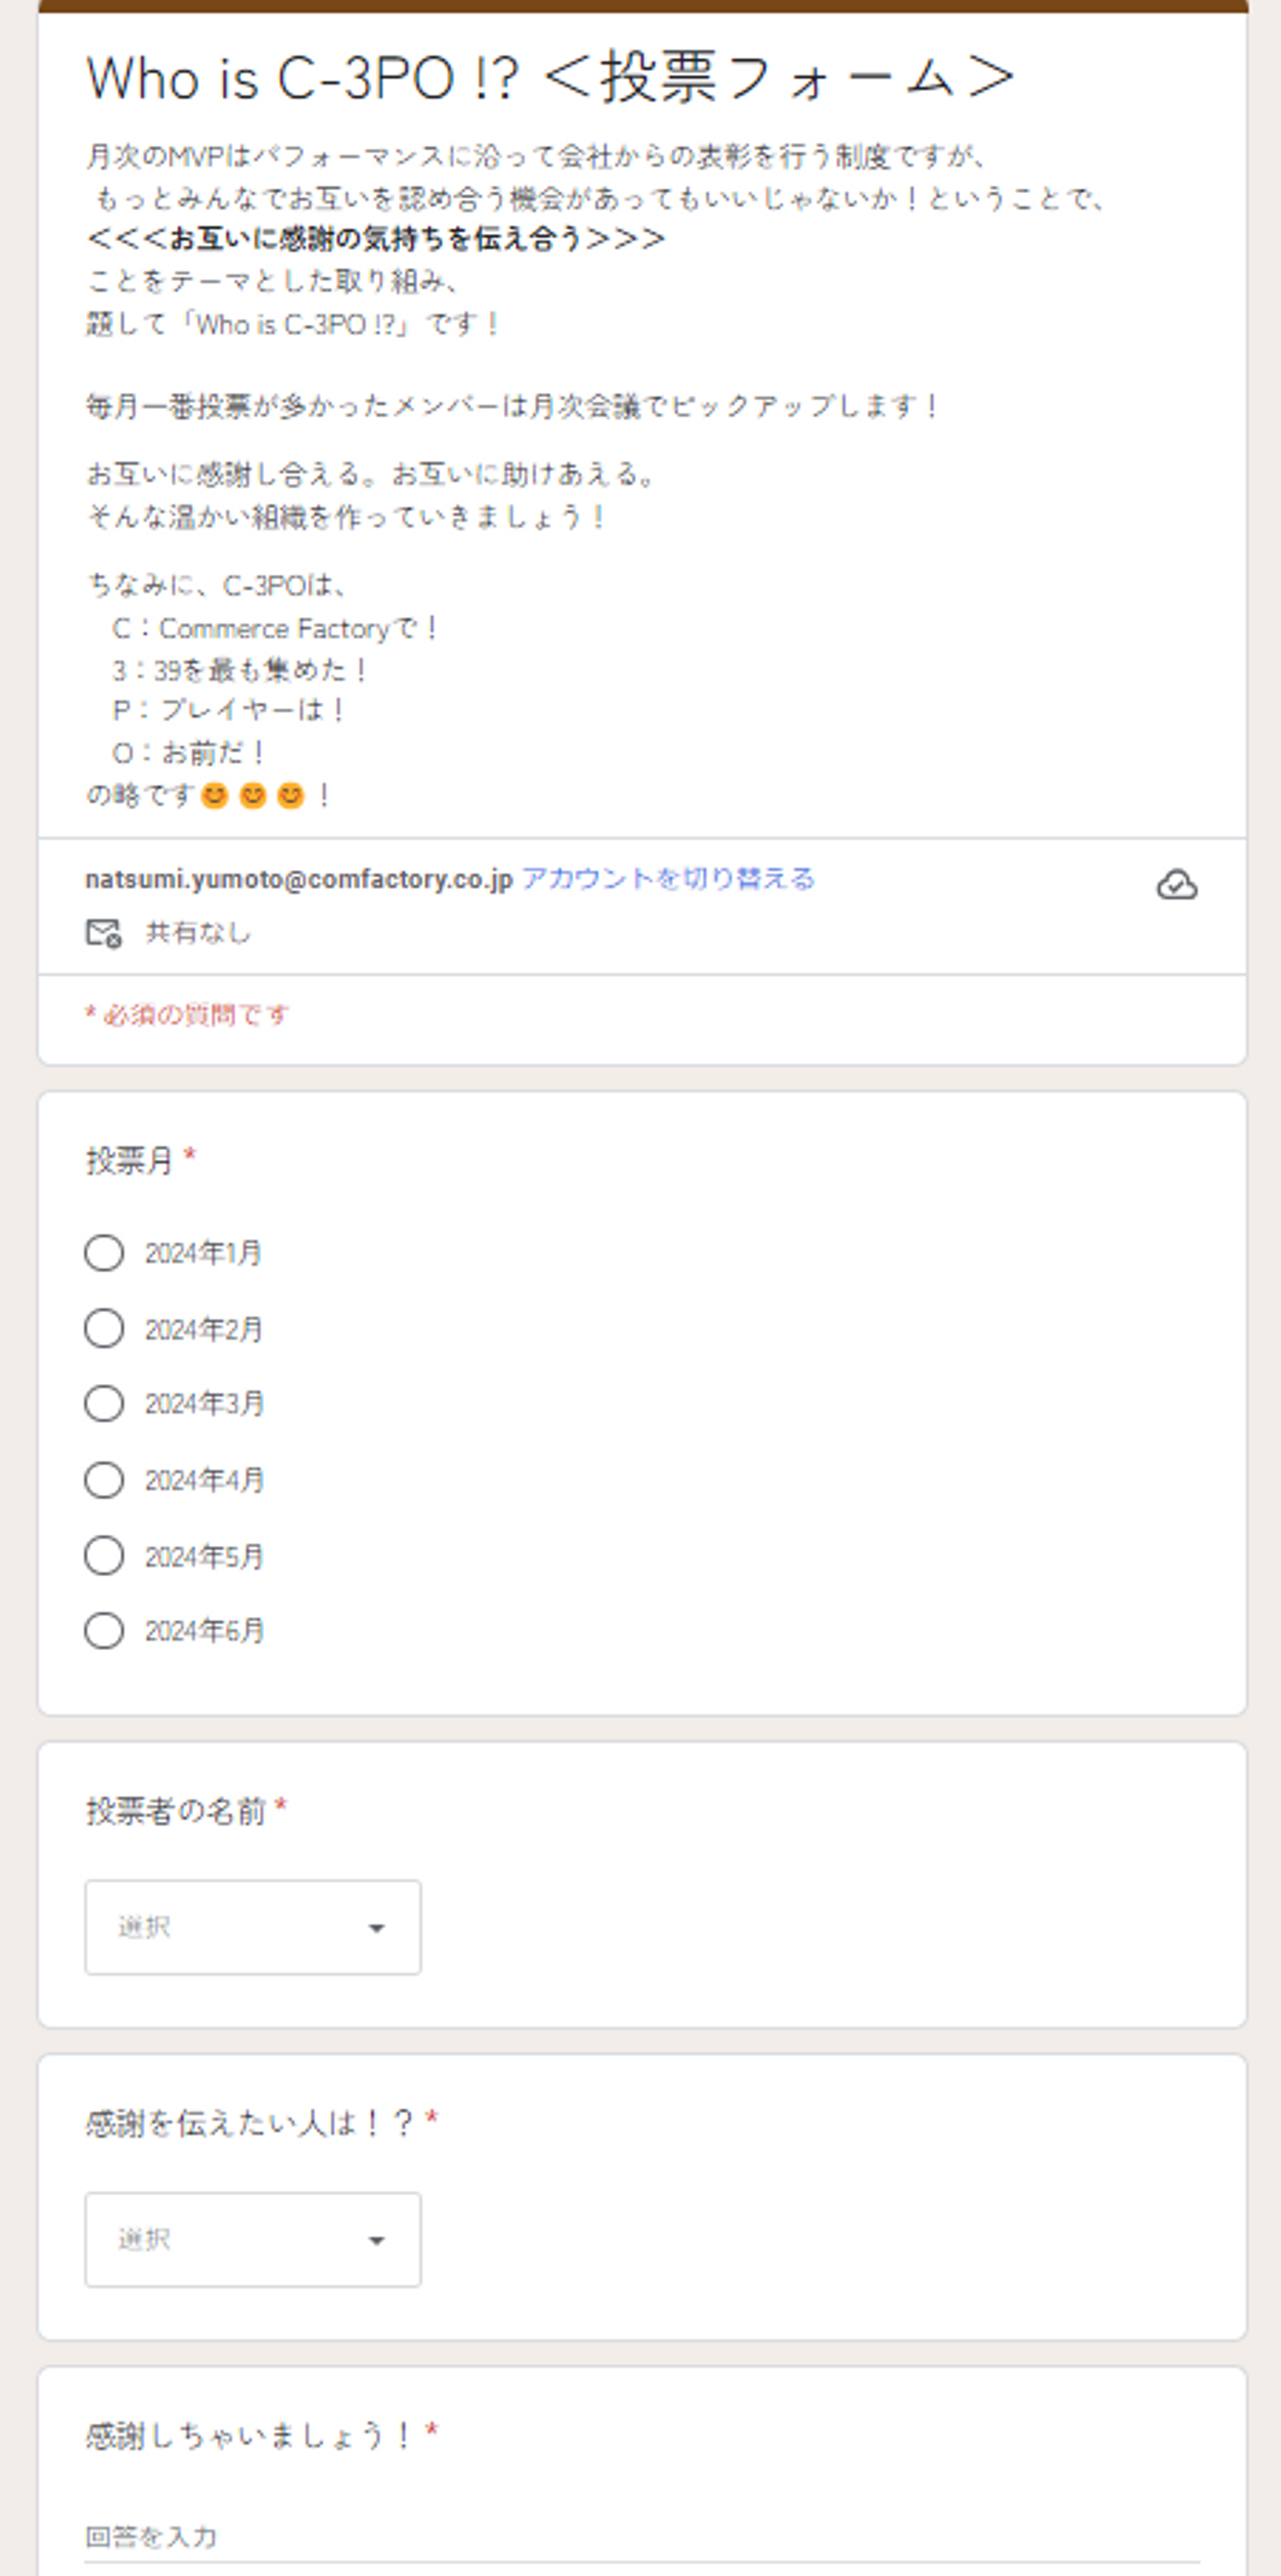The height and width of the screenshot is (2576, 1281).
Task: Click the natsumi.yumoto email address
Action: [x=298, y=879]
